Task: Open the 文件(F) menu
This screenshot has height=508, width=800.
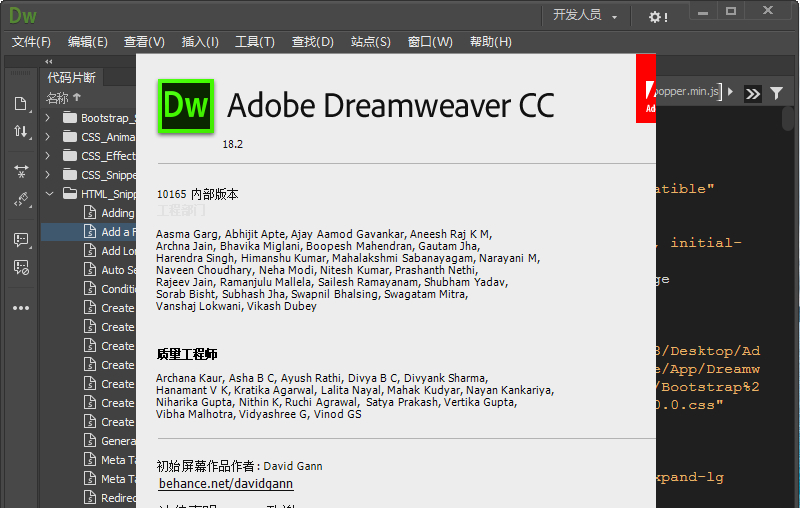Action: coord(31,42)
